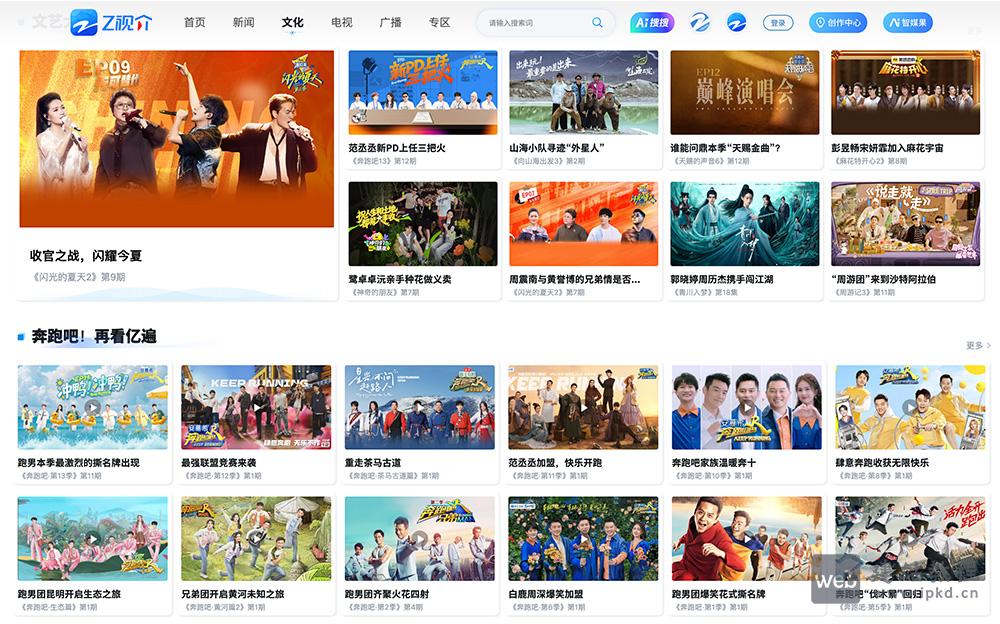1000x624 pixels.
Task: Open the 收官之战,闪耀今夏 headline
Action: pos(85,256)
